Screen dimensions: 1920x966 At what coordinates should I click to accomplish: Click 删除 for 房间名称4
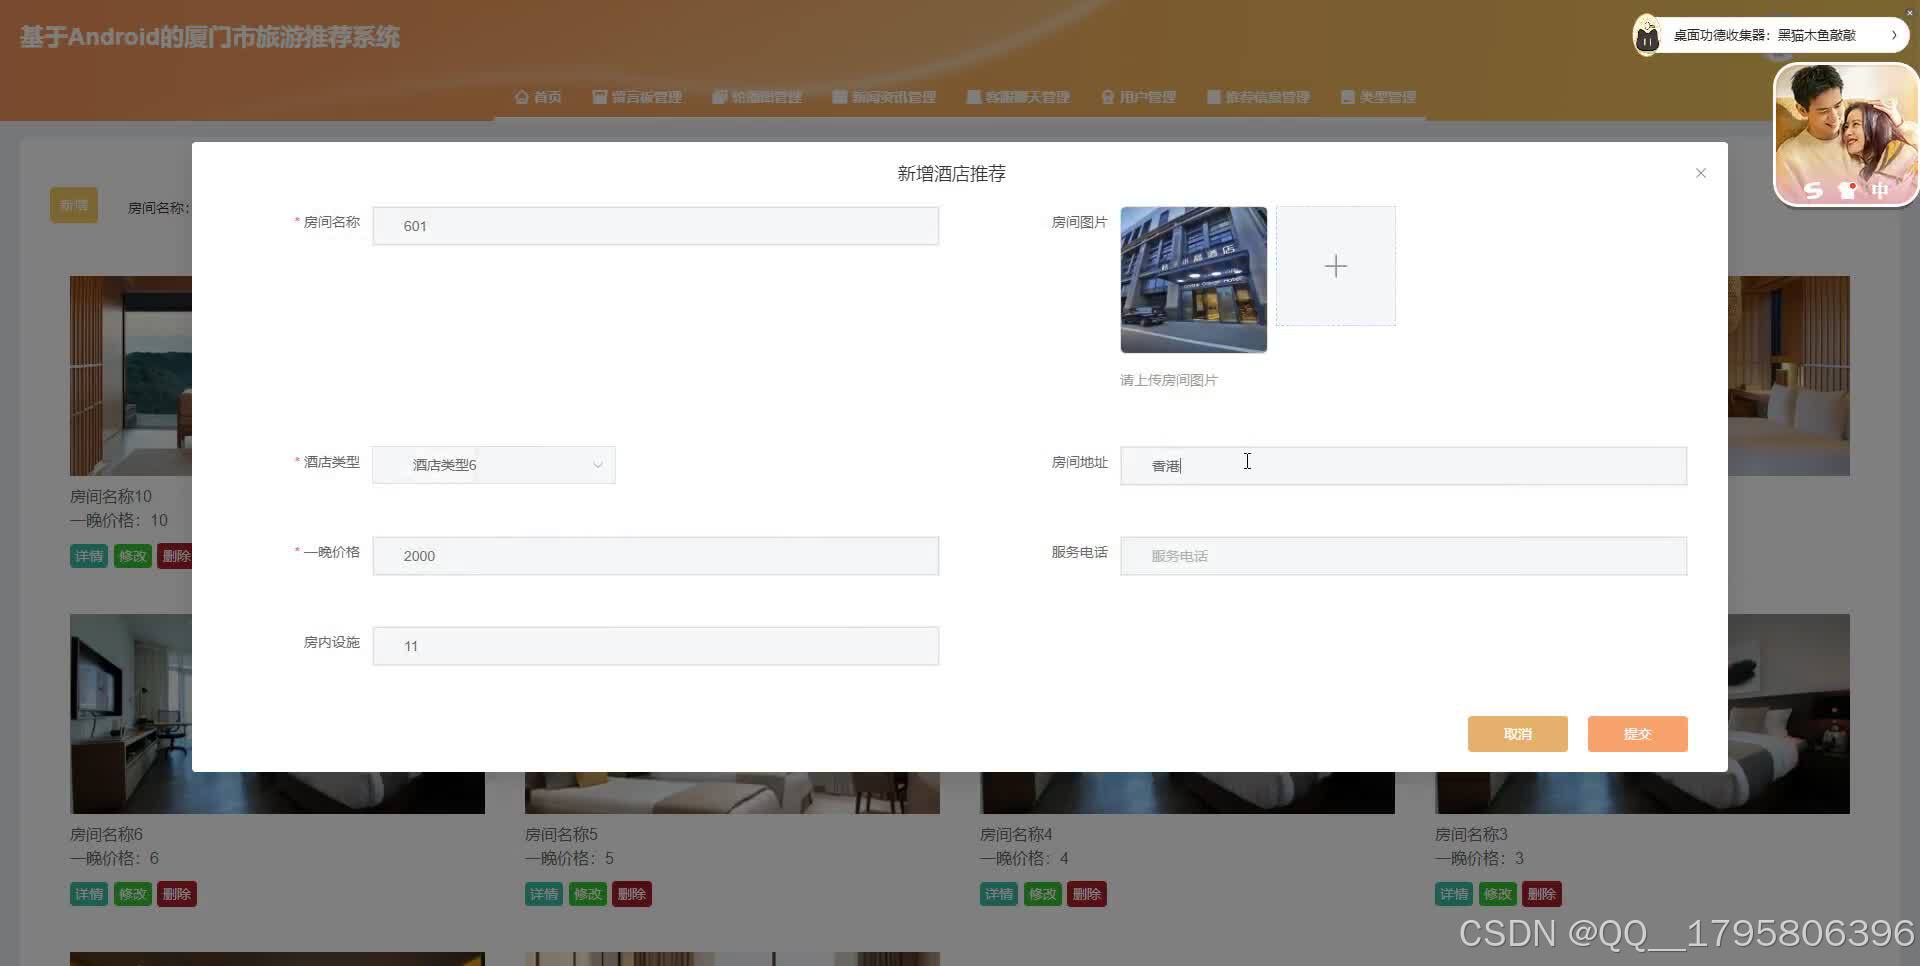point(1087,894)
